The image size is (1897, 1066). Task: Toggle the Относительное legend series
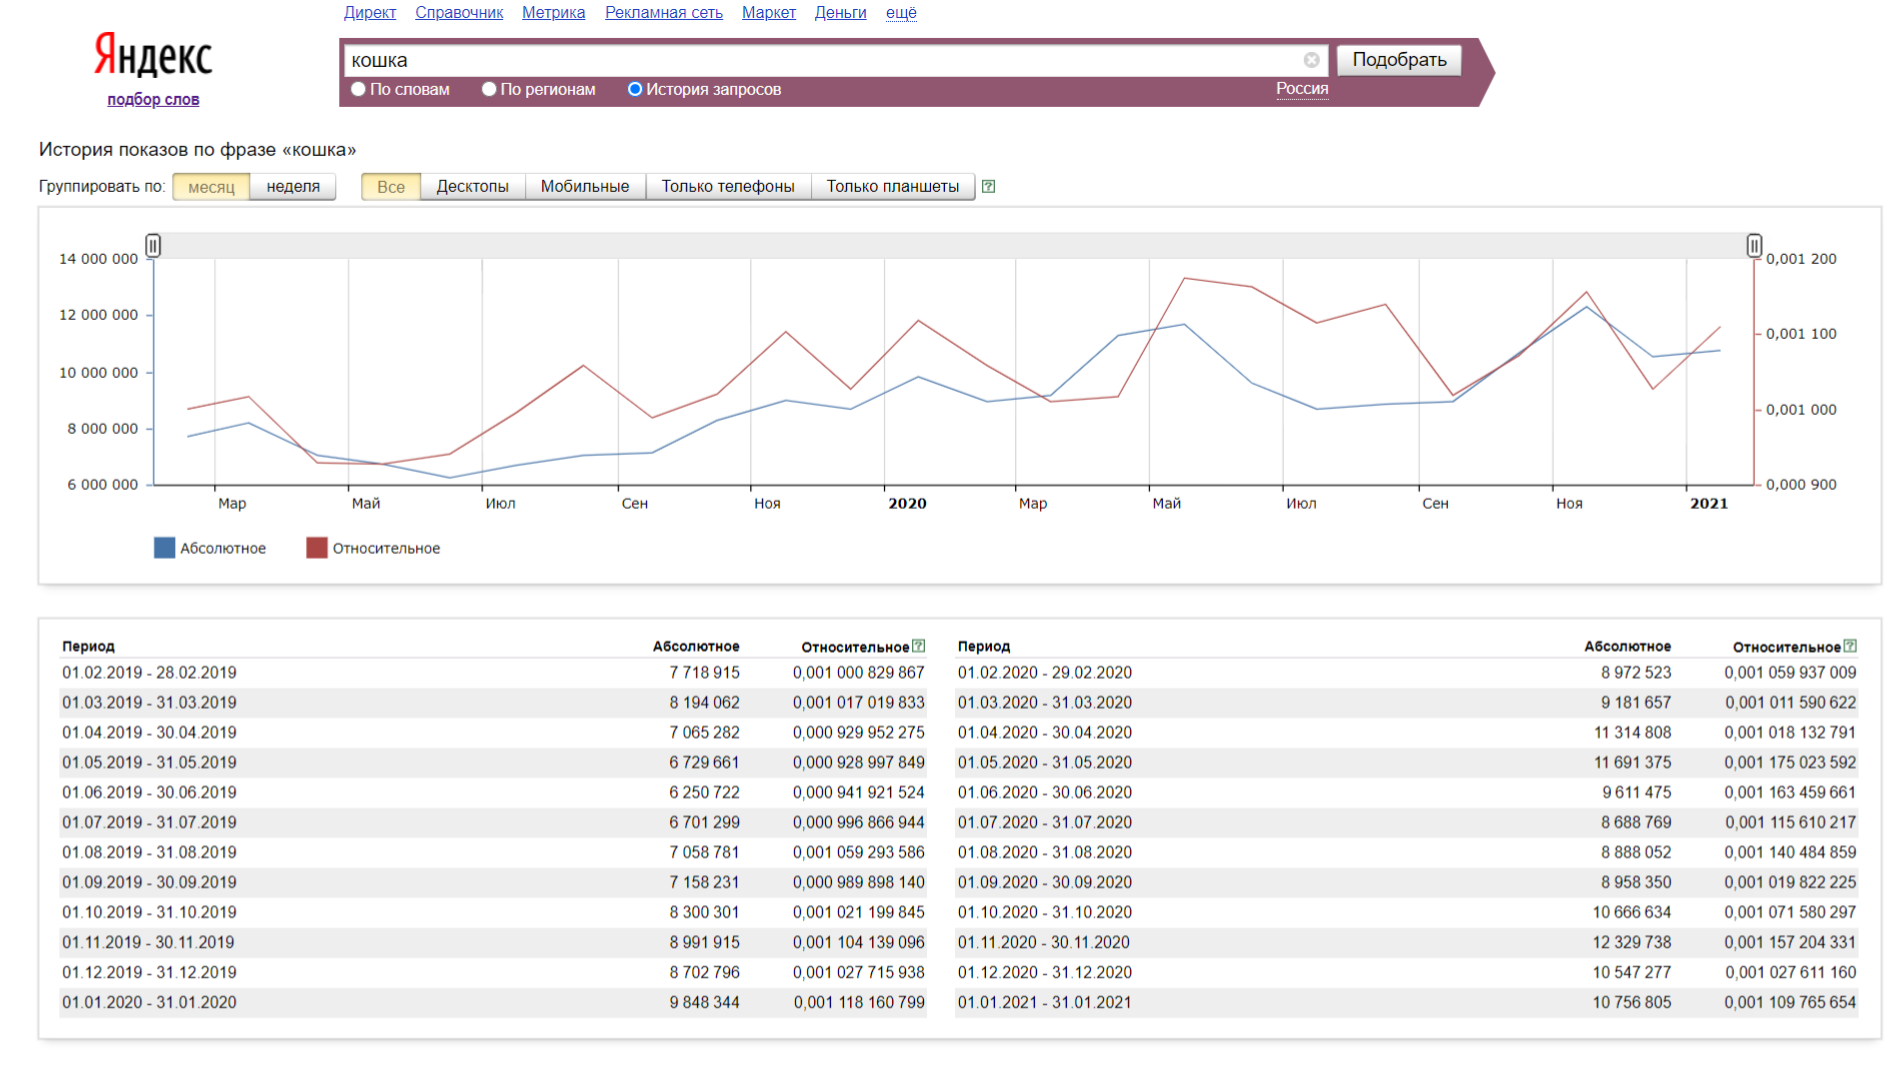point(373,548)
